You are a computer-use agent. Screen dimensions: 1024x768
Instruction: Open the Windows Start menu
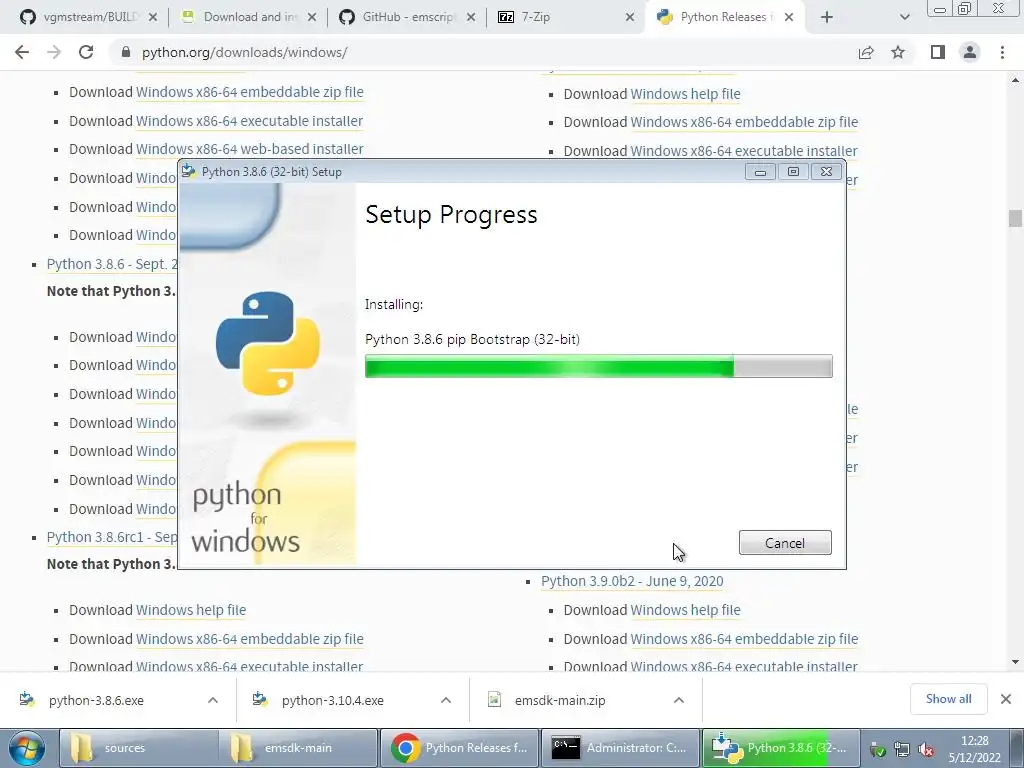click(25, 748)
